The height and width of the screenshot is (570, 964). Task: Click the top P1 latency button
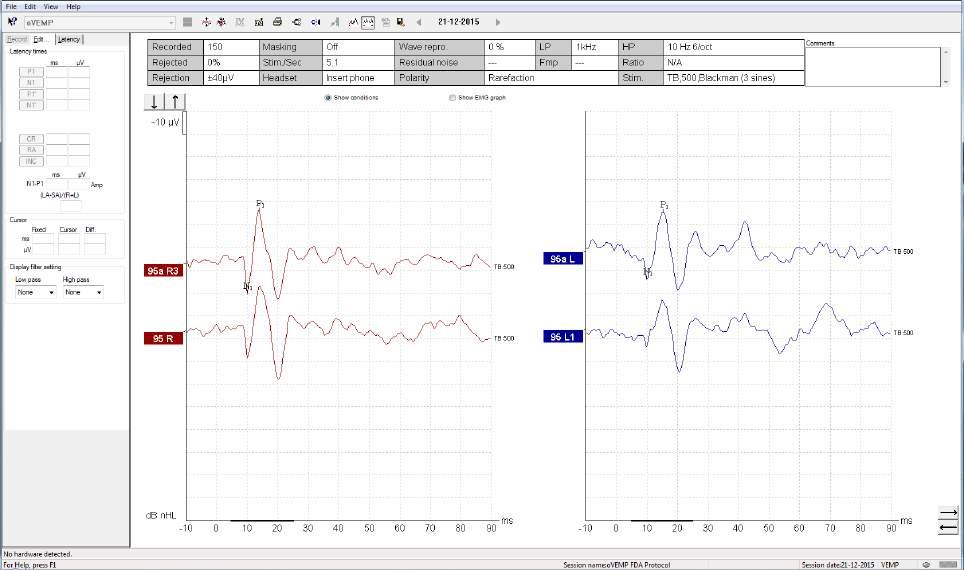(31, 71)
